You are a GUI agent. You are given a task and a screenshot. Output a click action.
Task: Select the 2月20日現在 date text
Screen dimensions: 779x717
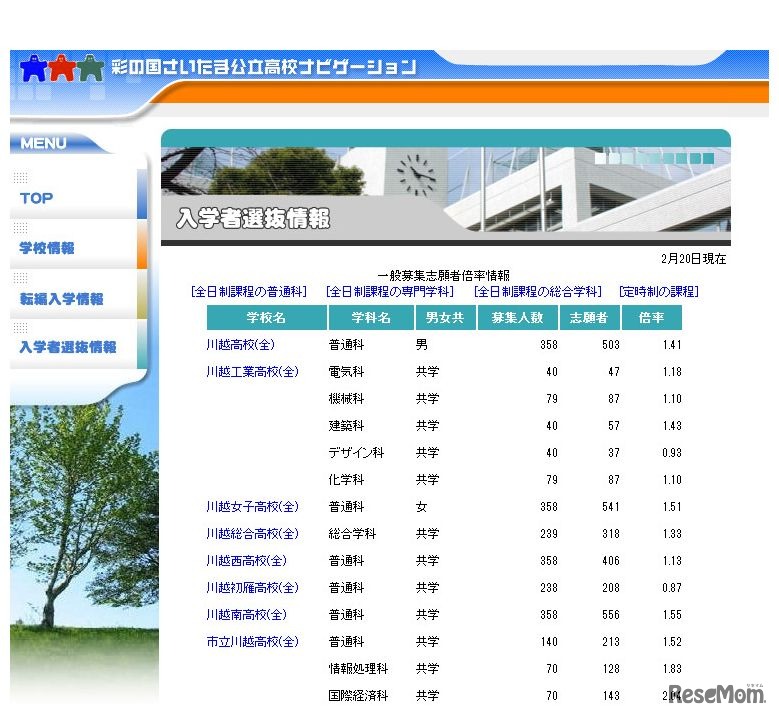coord(694,259)
